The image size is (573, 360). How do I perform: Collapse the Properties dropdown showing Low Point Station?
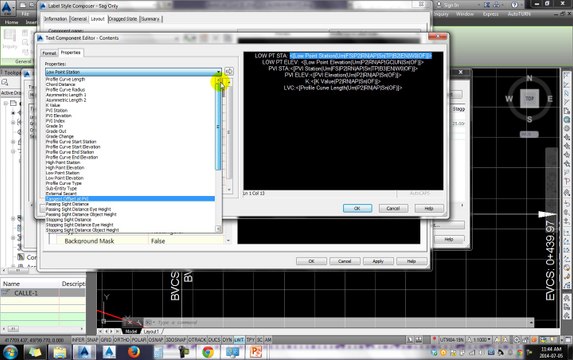218,72
